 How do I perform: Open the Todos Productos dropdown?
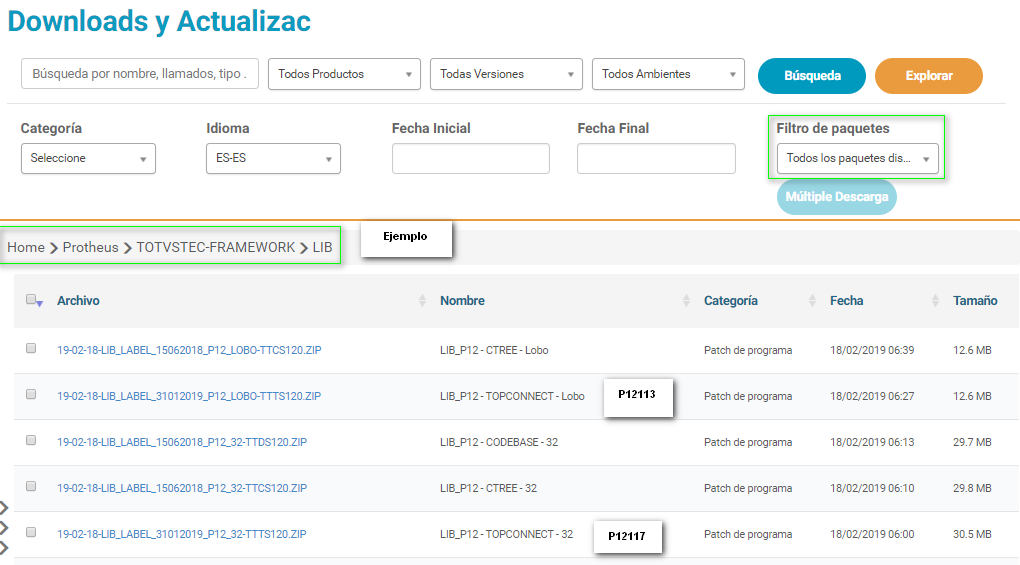tap(344, 74)
